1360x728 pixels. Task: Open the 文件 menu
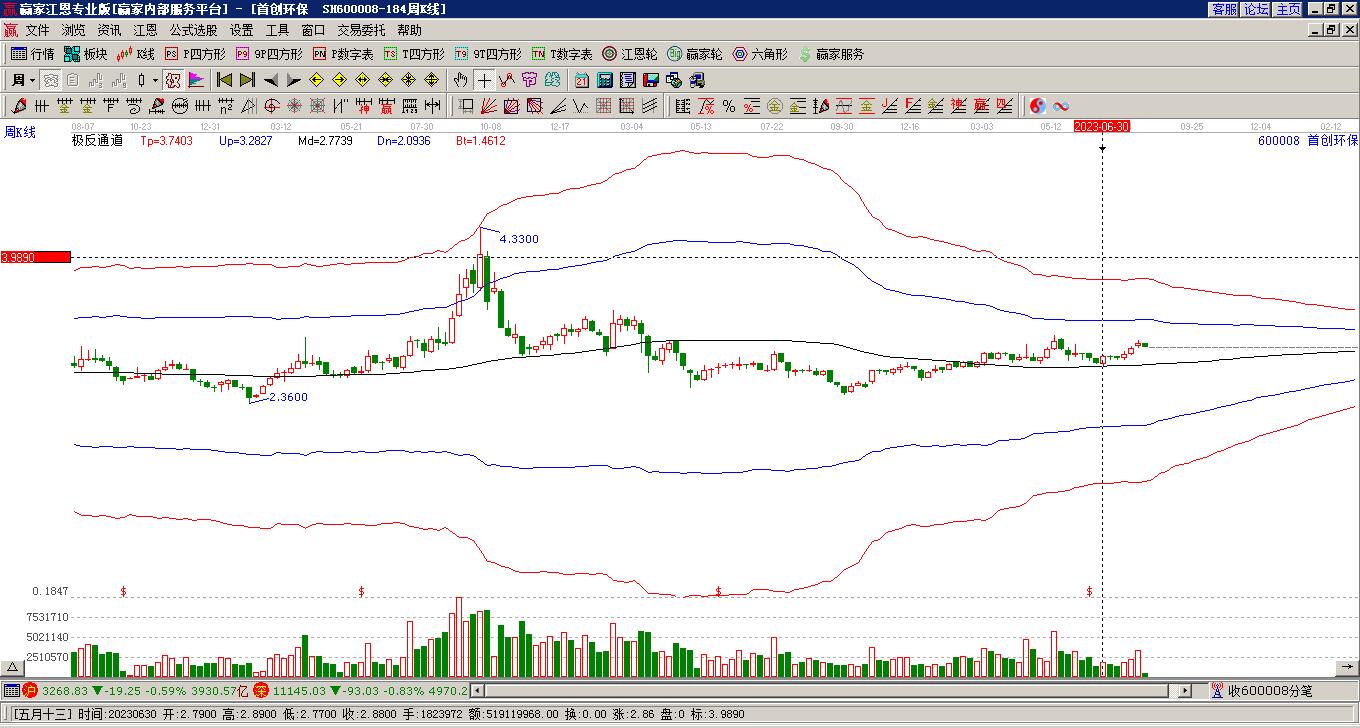tap(37, 31)
